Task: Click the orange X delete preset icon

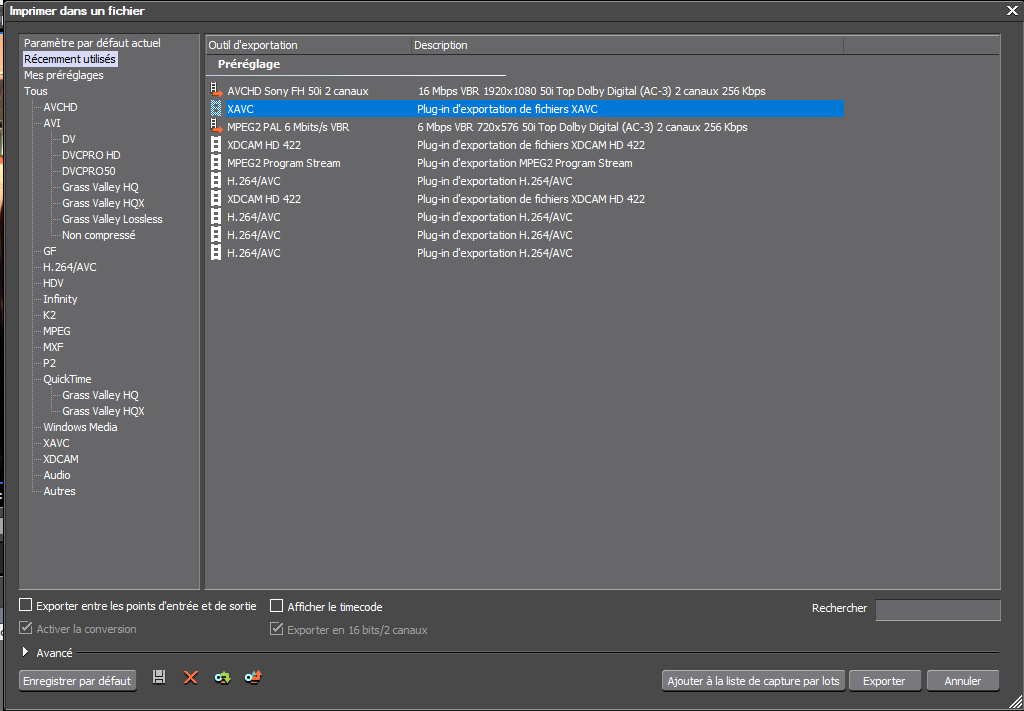Action: click(190, 678)
